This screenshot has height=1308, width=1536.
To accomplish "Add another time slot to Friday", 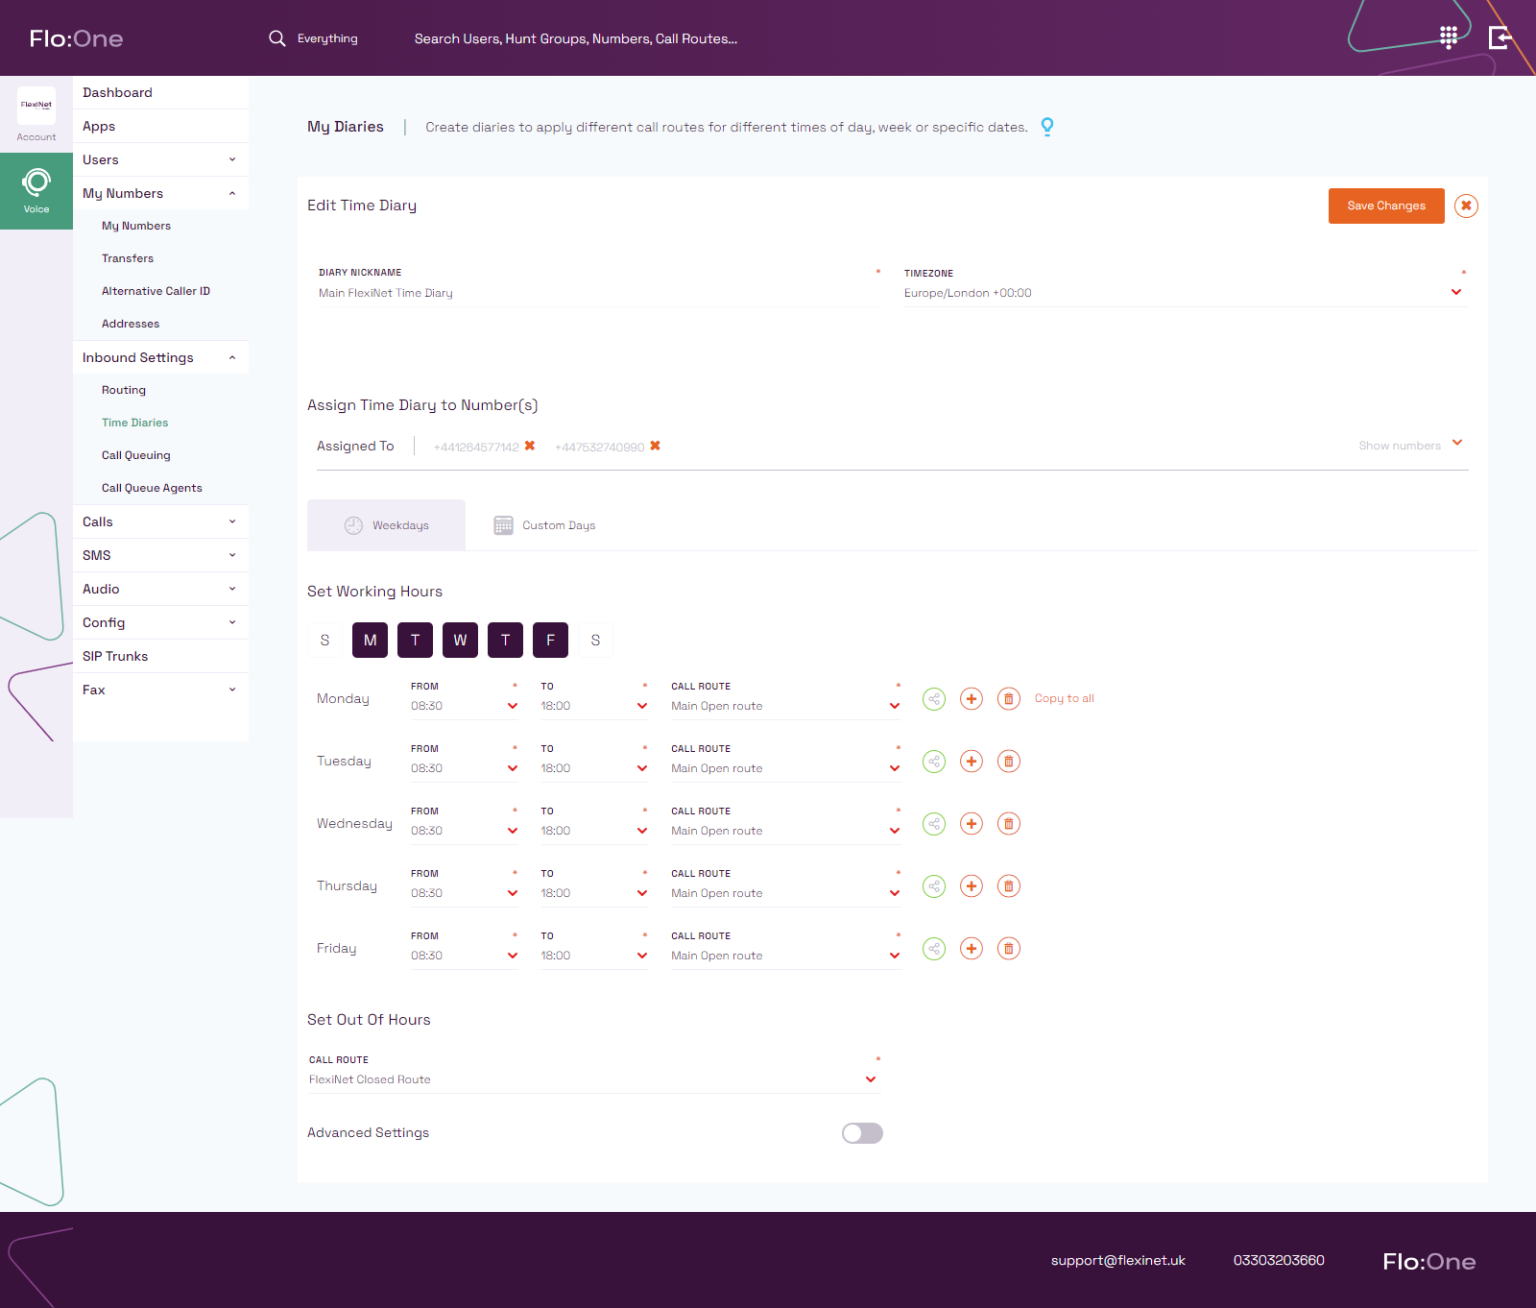I will pos(971,948).
